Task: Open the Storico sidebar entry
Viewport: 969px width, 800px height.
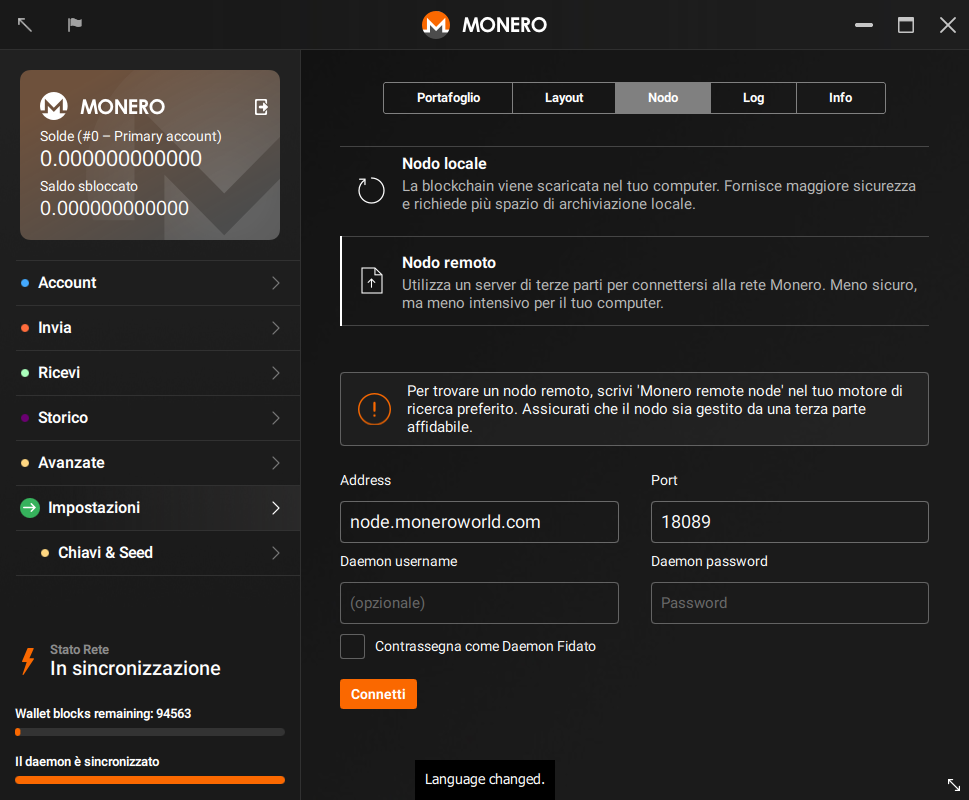Action: pyautogui.click(x=158, y=418)
